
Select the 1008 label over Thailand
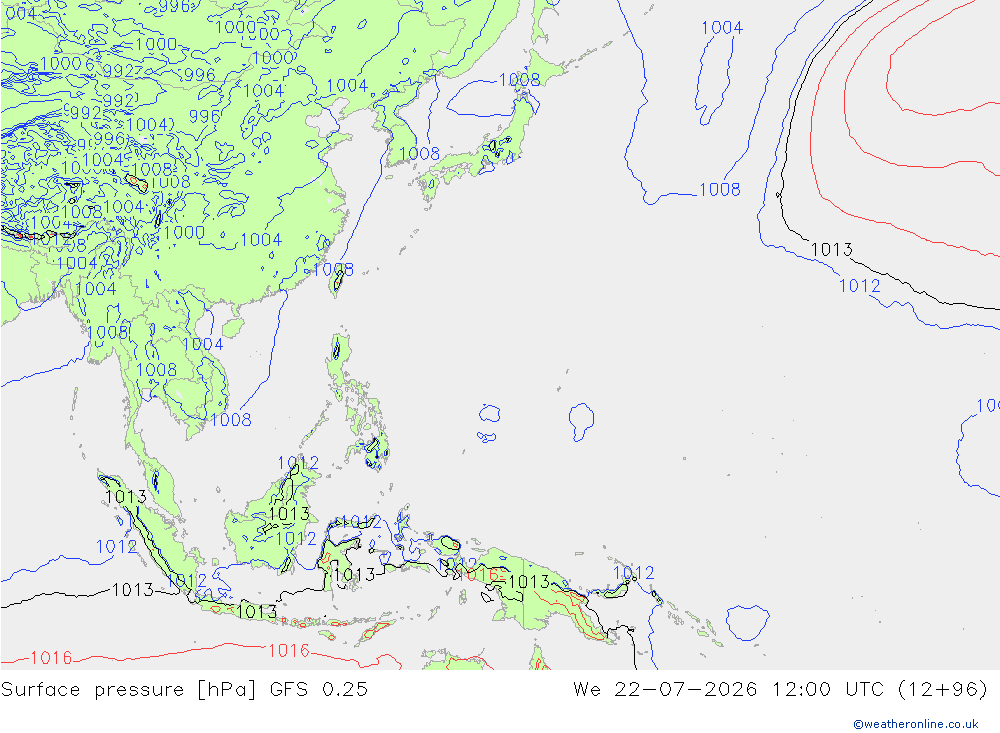pyautogui.click(x=156, y=370)
